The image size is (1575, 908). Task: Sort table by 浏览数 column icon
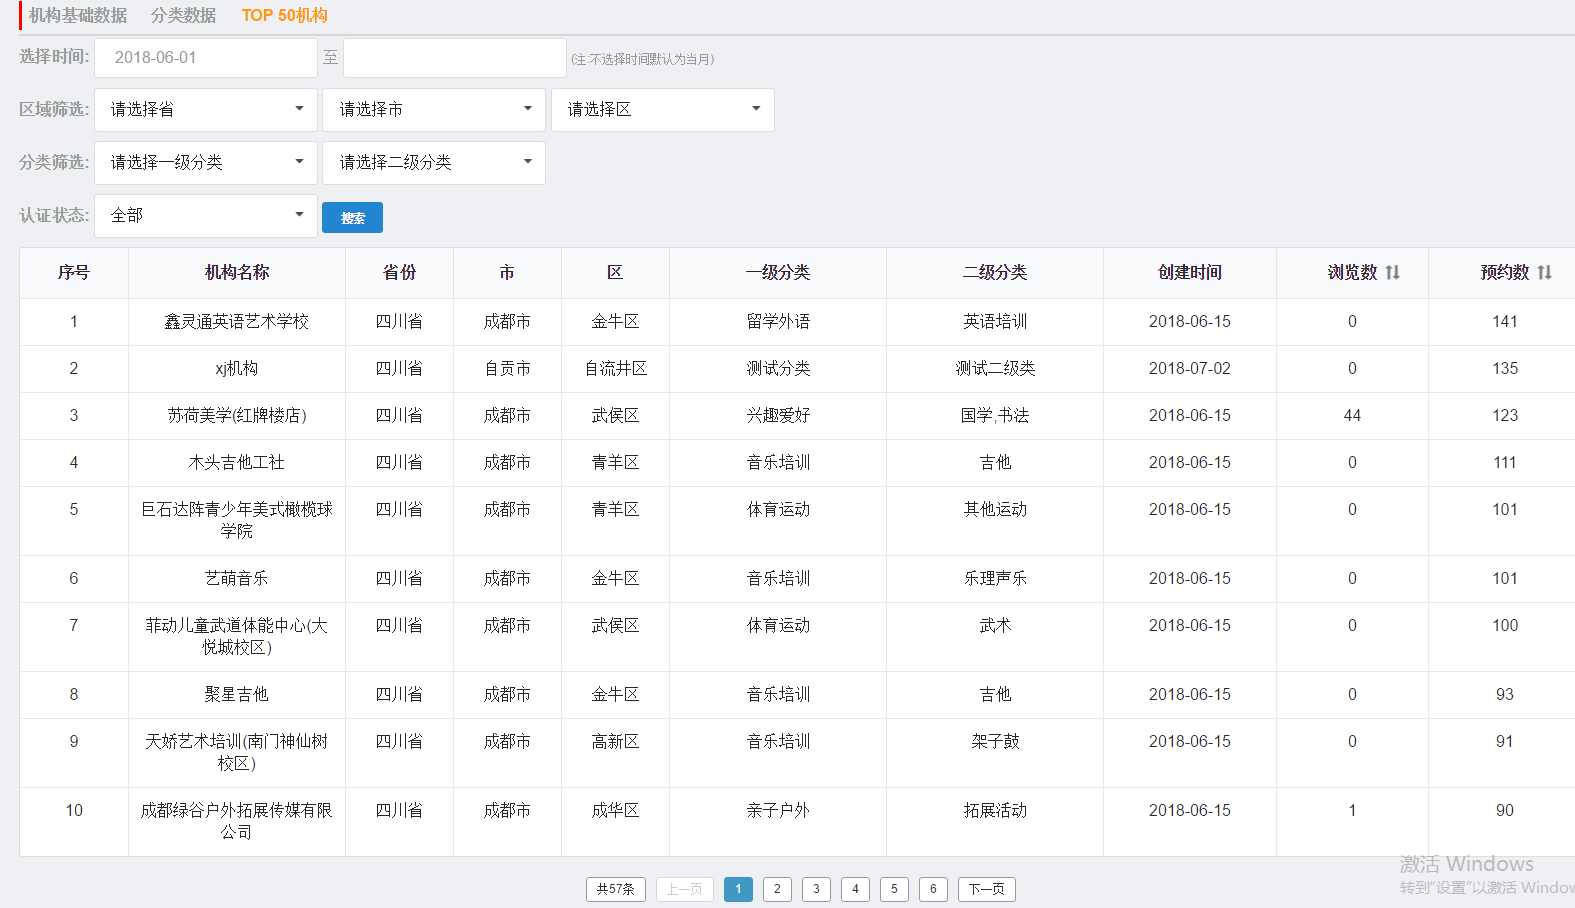pyautogui.click(x=1392, y=273)
